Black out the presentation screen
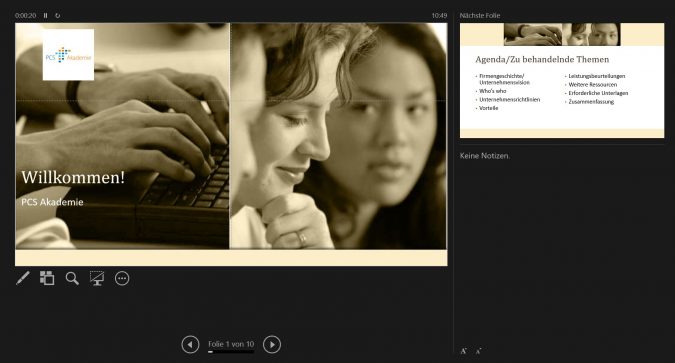 coord(97,278)
